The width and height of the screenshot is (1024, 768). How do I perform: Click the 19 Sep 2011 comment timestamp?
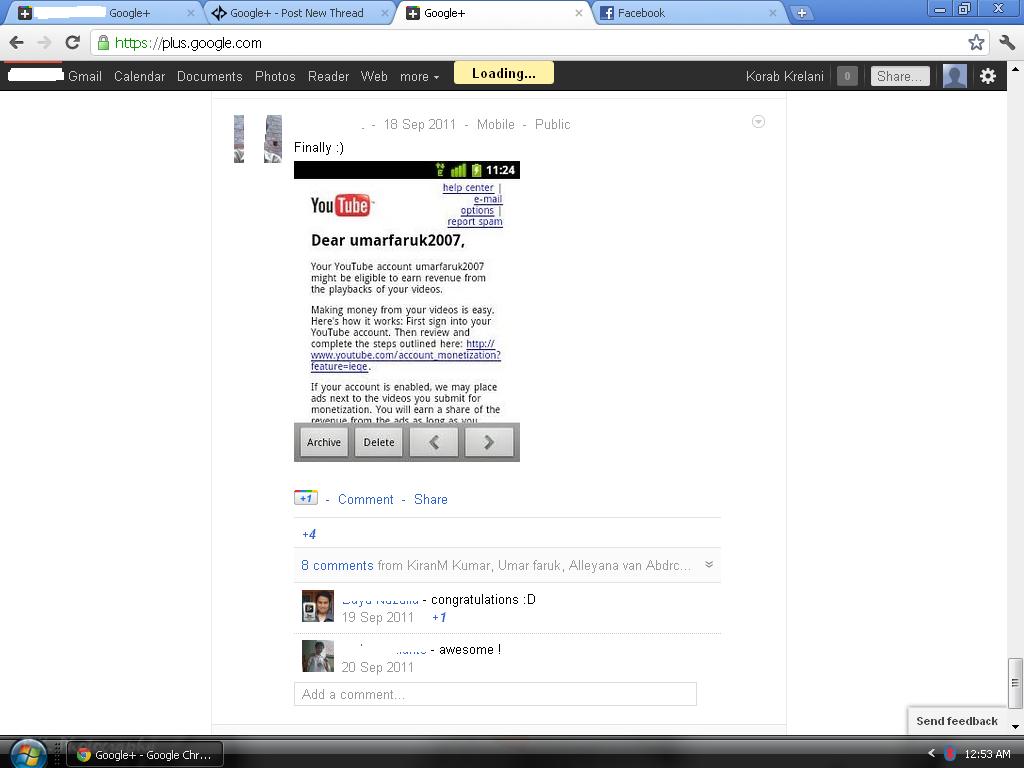click(x=377, y=618)
